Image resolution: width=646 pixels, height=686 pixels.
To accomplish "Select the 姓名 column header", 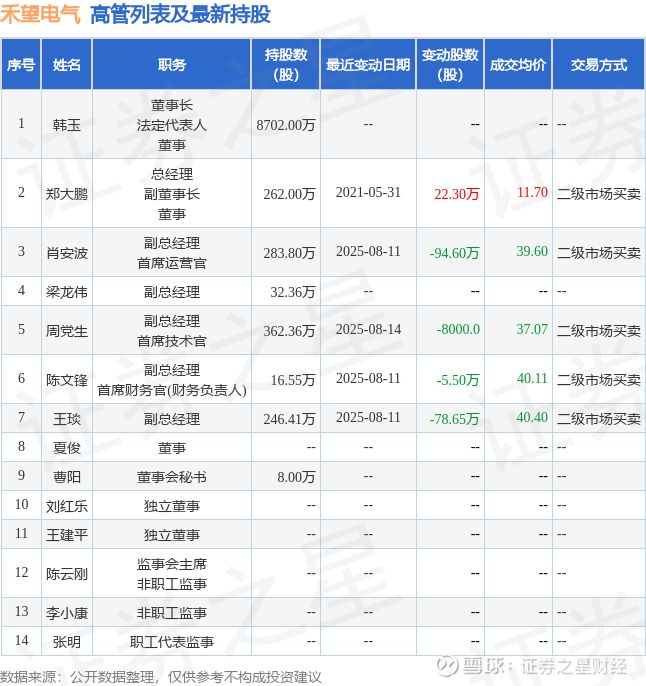I will [x=66, y=65].
